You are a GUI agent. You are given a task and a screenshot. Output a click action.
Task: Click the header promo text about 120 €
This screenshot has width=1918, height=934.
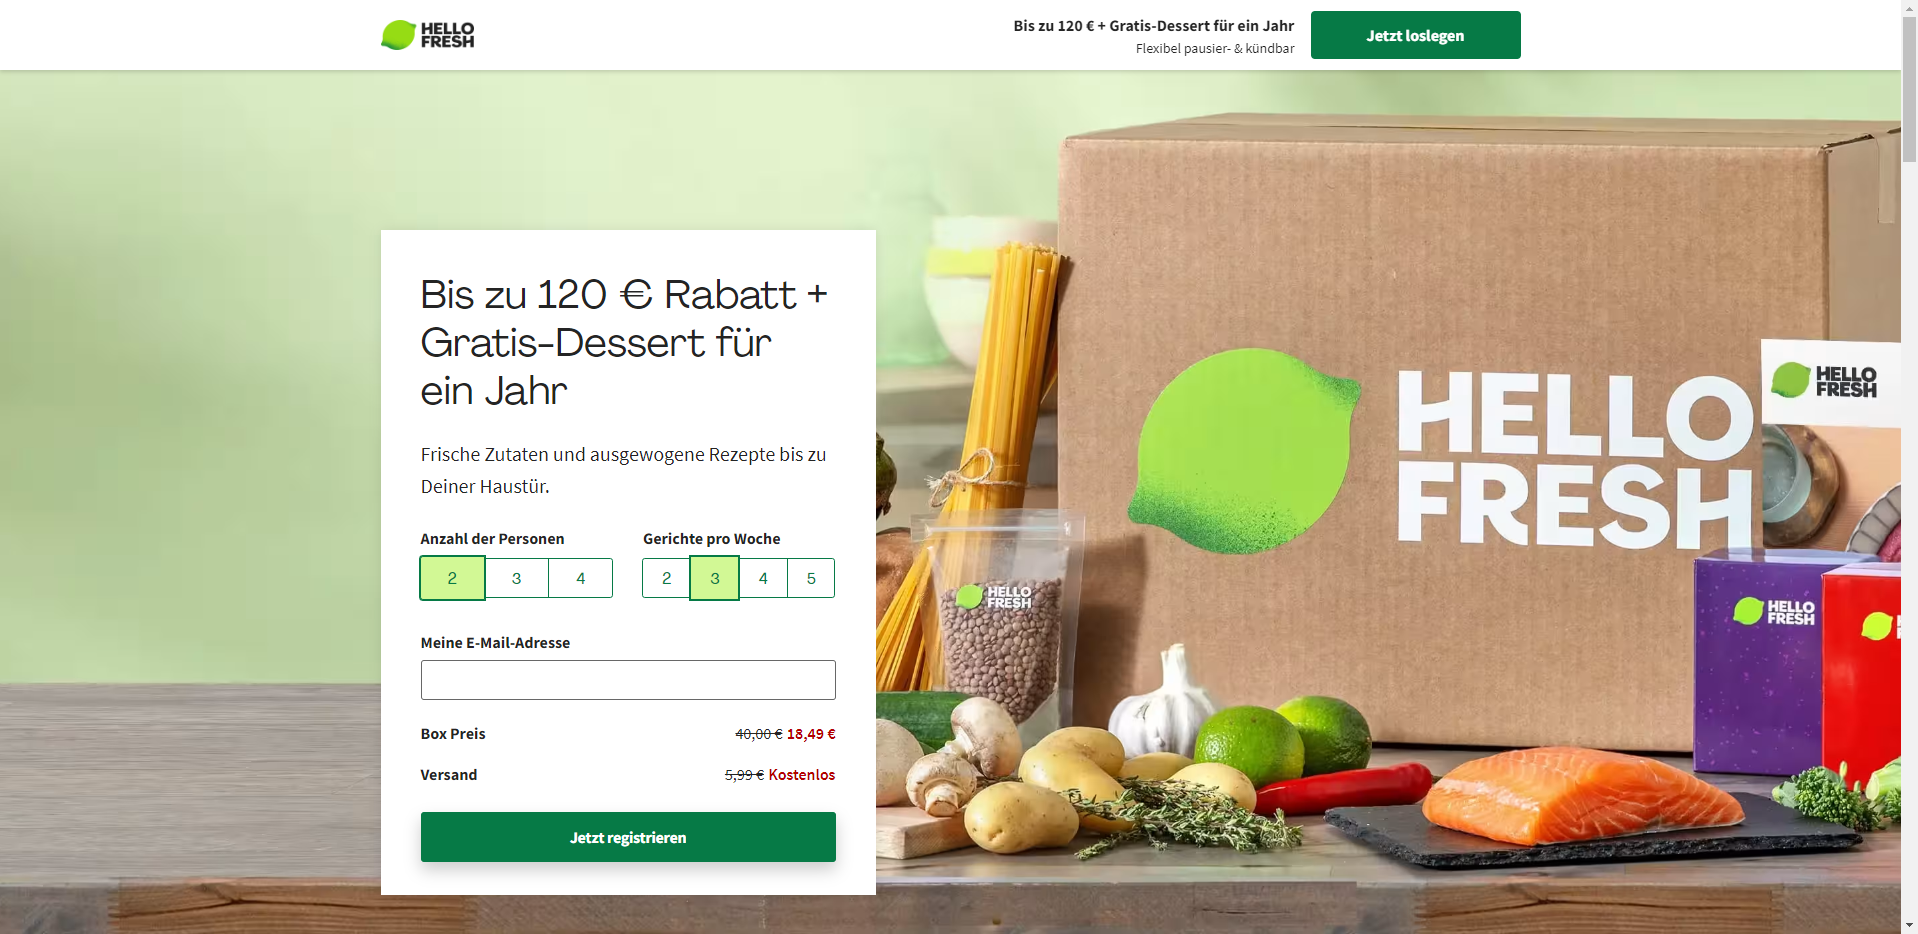pos(1154,26)
